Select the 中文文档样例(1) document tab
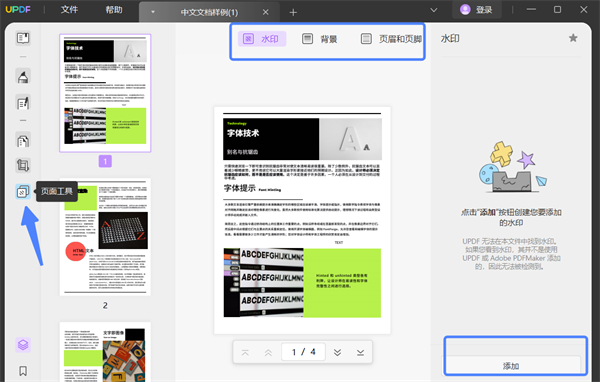This screenshot has width=600, height=382. pyautogui.click(x=209, y=12)
